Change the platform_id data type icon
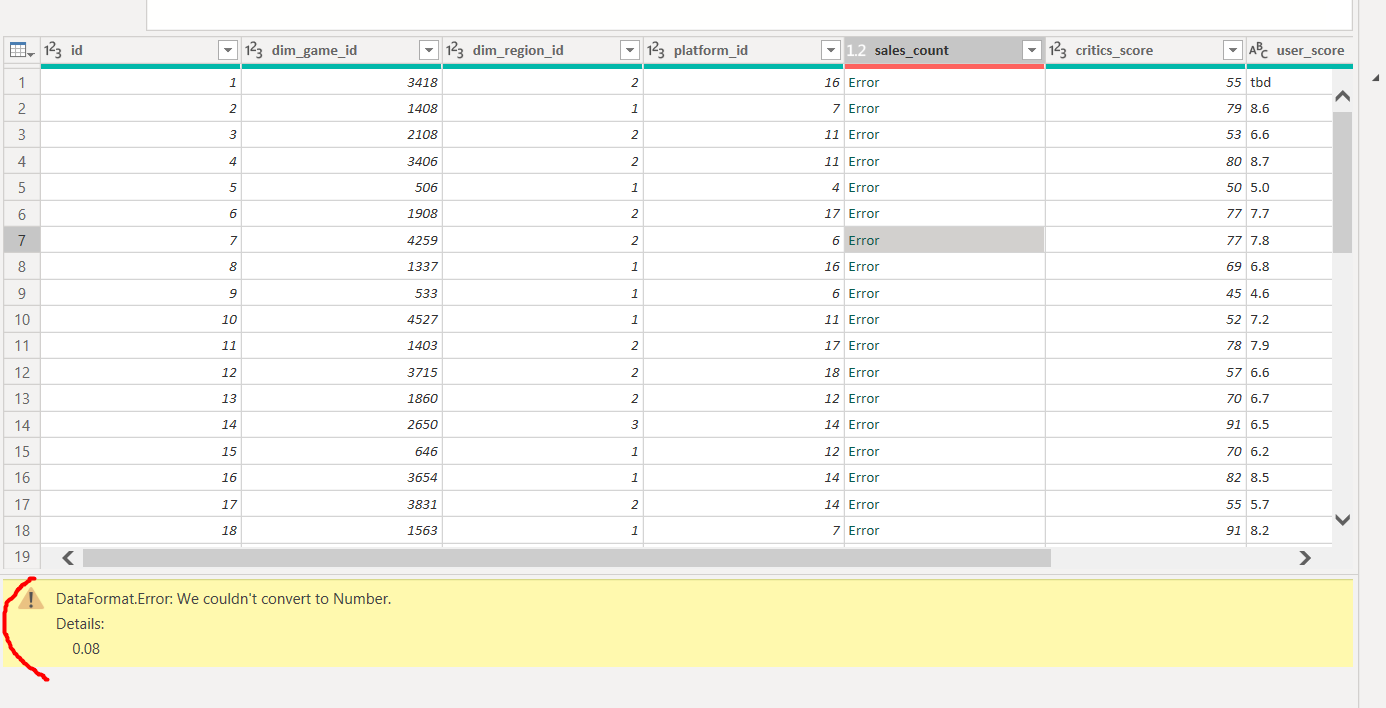 (657, 50)
